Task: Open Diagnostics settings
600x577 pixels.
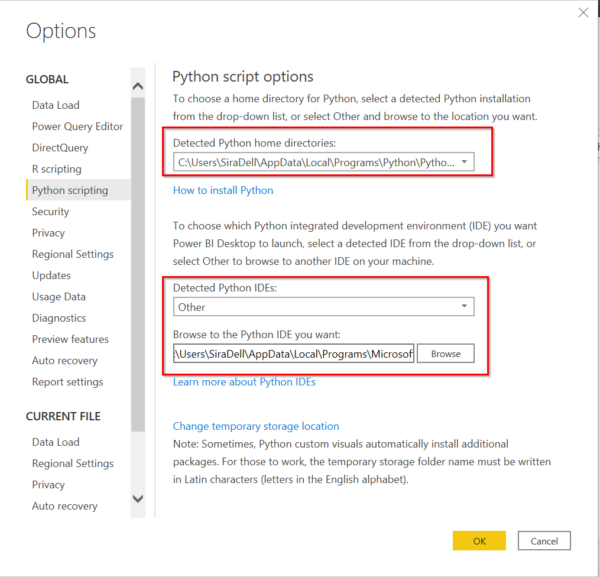Action: 59,318
